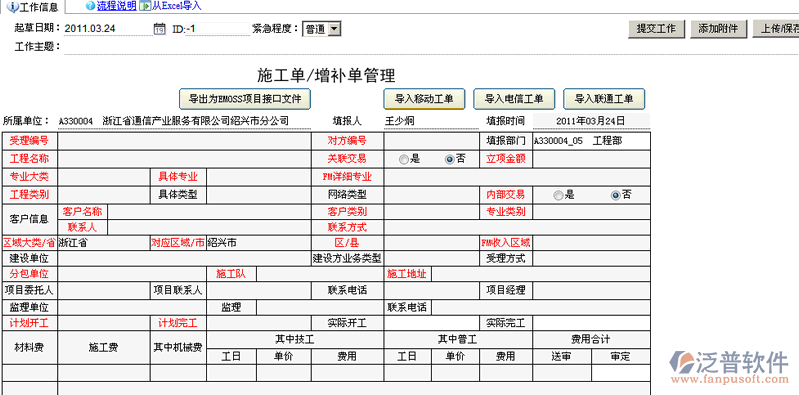The height and width of the screenshot is (395, 799).
Task: Select 是 for 关联交易
Action: (404, 160)
